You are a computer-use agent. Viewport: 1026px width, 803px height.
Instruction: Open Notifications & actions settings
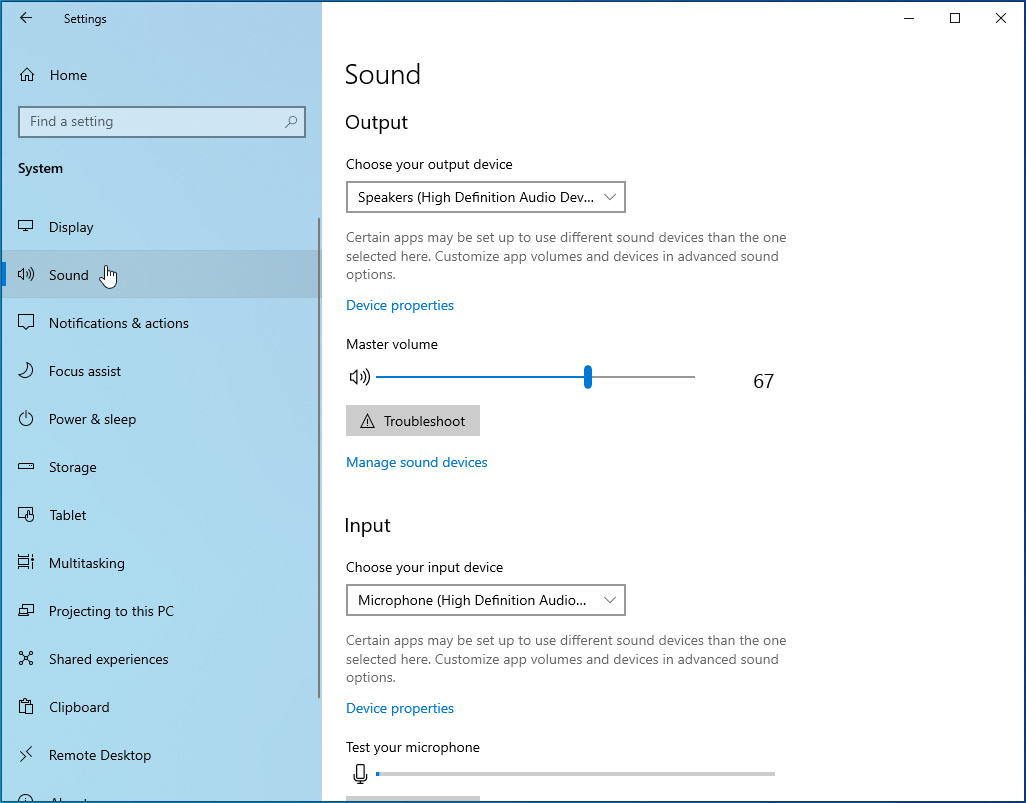pos(118,323)
